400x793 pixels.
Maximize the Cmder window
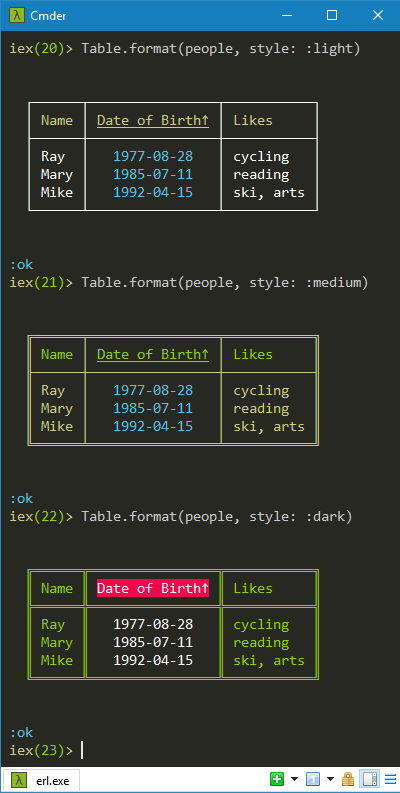pyautogui.click(x=332, y=16)
